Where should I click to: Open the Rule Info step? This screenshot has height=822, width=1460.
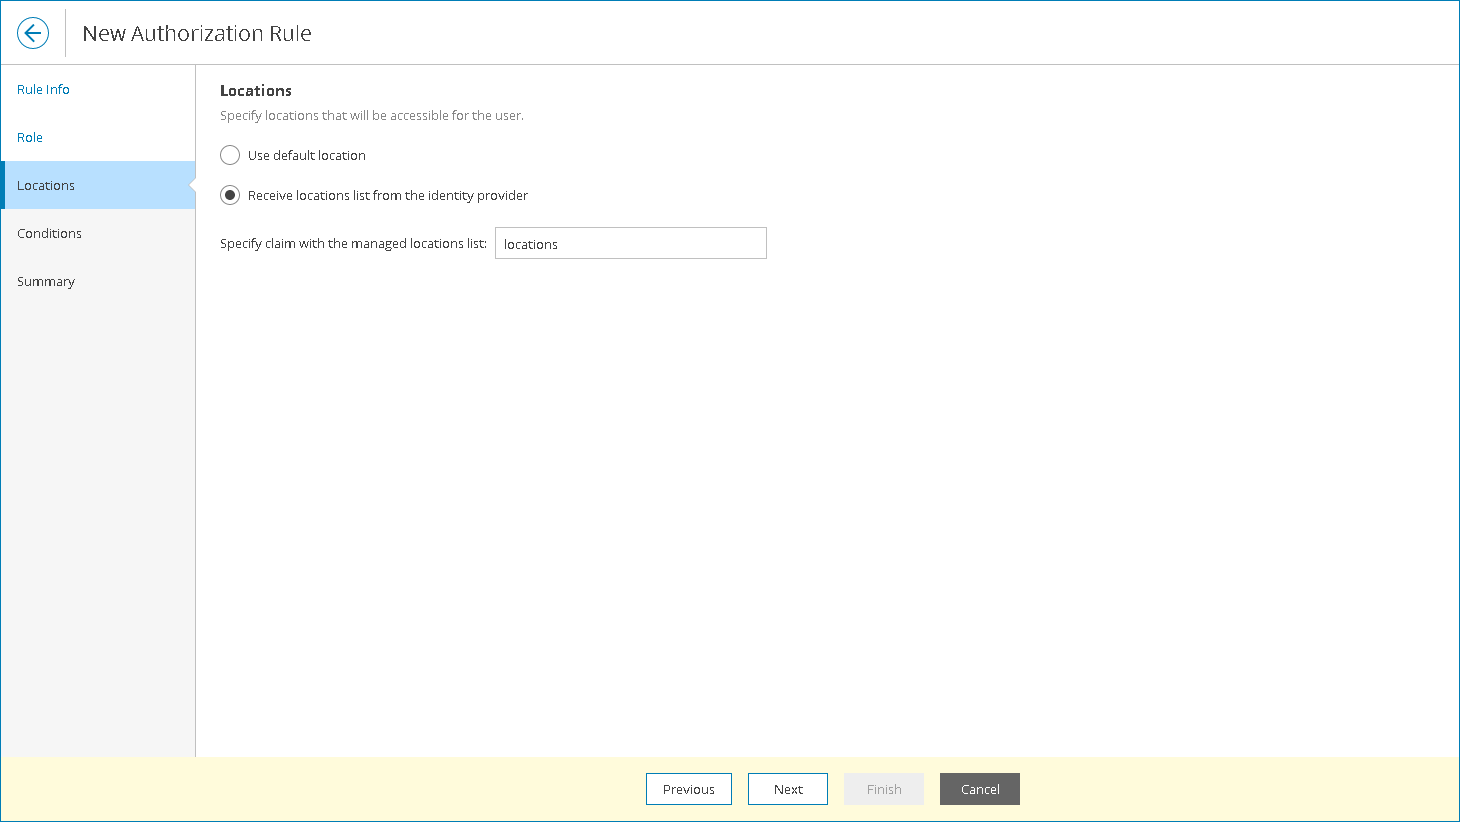pos(43,89)
